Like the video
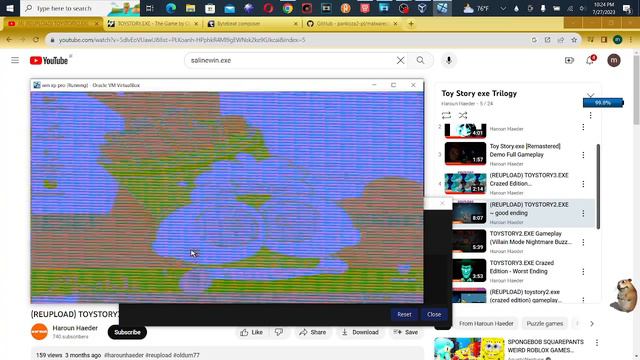Viewport: 640px width, 360px height. (x=251, y=332)
